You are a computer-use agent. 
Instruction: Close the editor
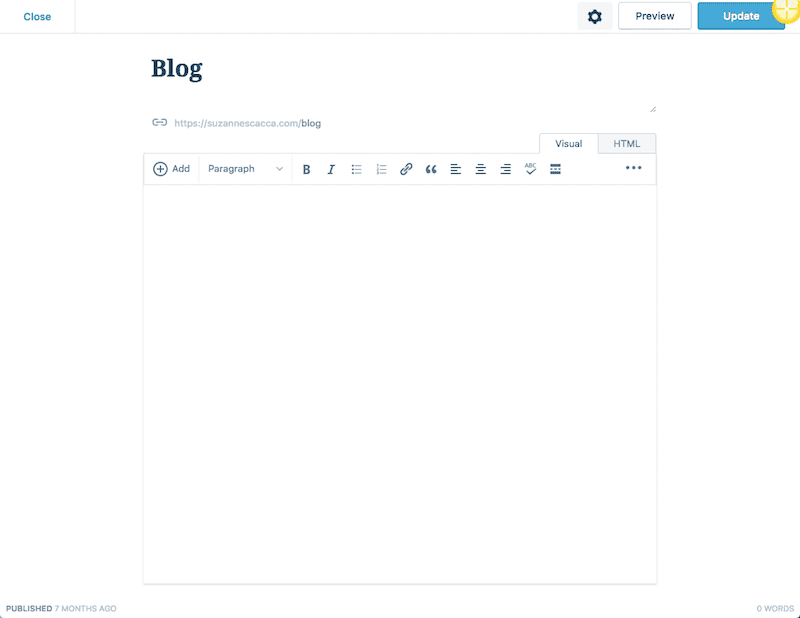point(37,17)
